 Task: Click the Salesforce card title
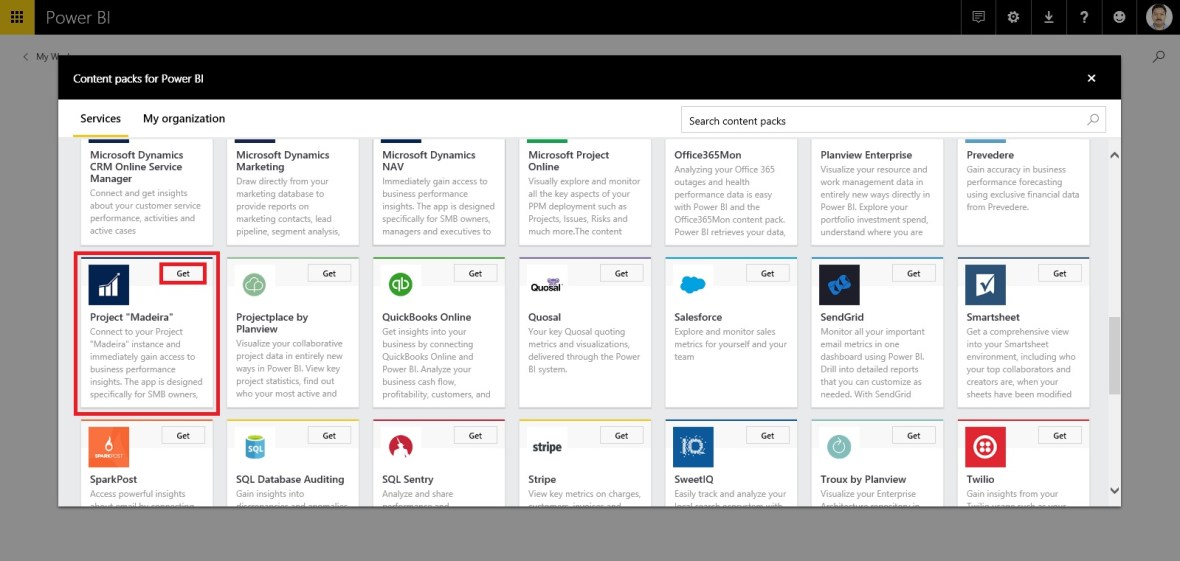pyautogui.click(x=698, y=317)
